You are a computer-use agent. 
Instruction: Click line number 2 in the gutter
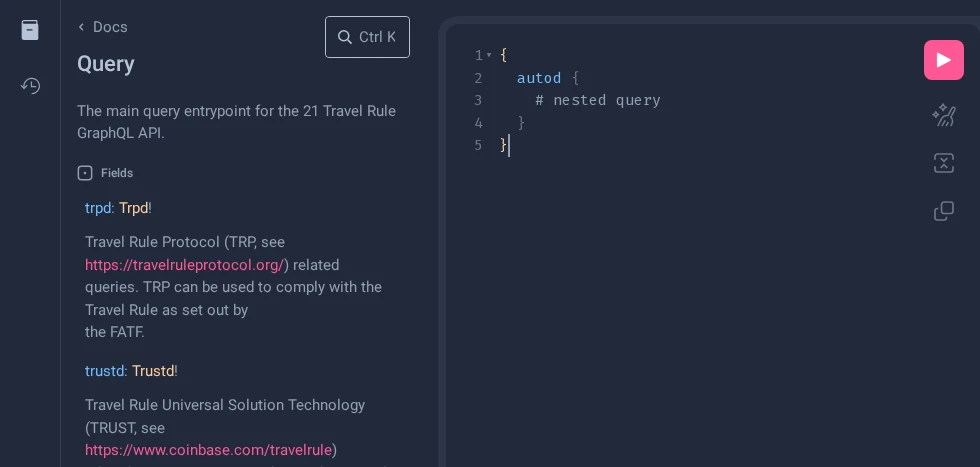click(478, 78)
